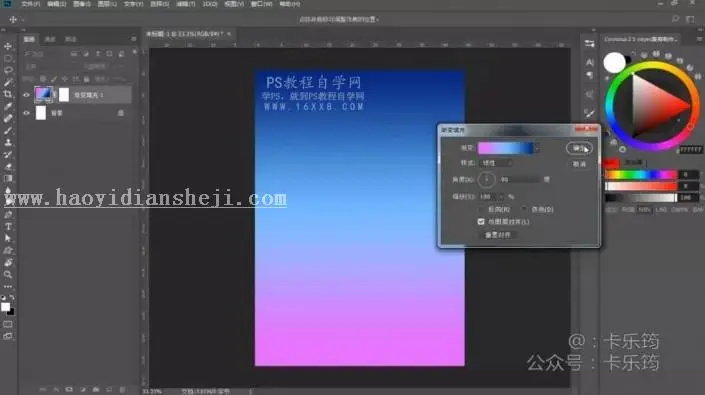Select the HSV mode tab in color panel

pyautogui.click(x=645, y=210)
